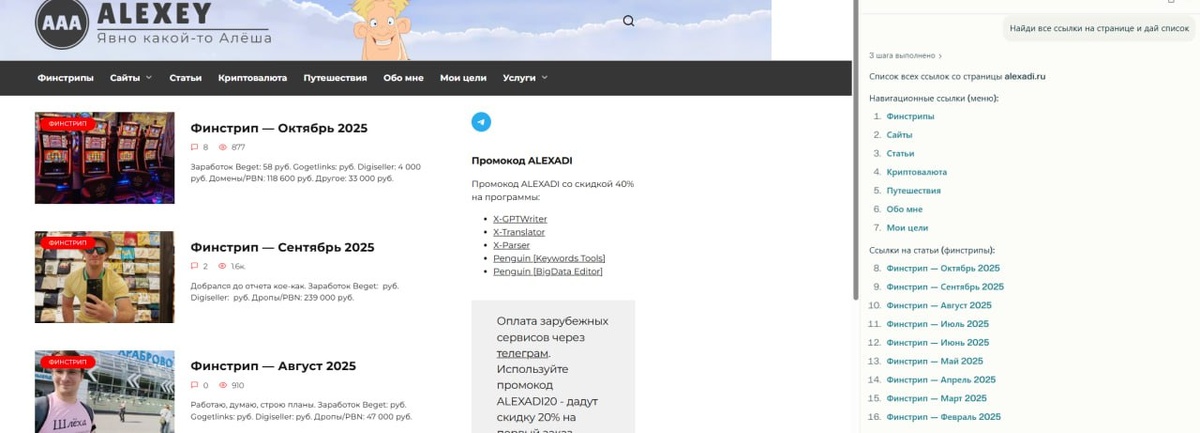
Task: Click bold alexadi.ru text in chat
Action: [x=1025, y=76]
